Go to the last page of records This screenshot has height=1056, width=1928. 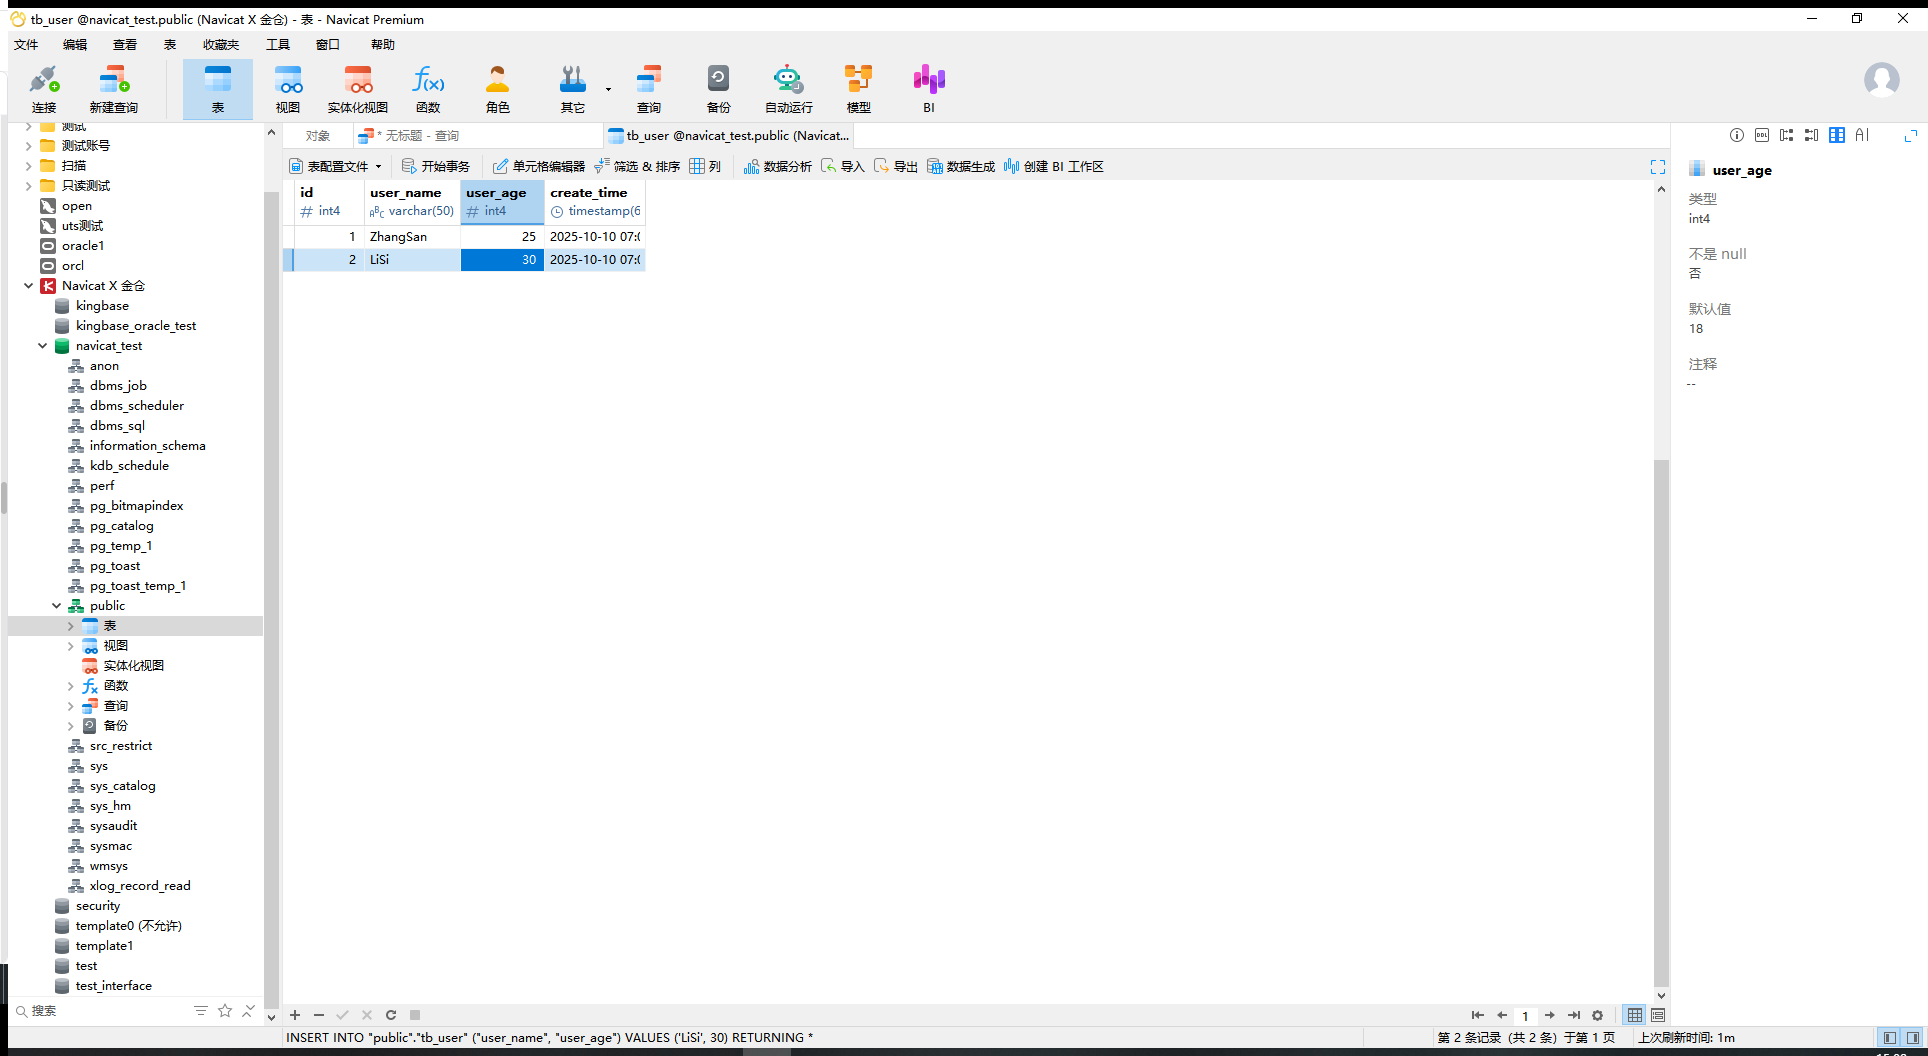[x=1574, y=1015]
